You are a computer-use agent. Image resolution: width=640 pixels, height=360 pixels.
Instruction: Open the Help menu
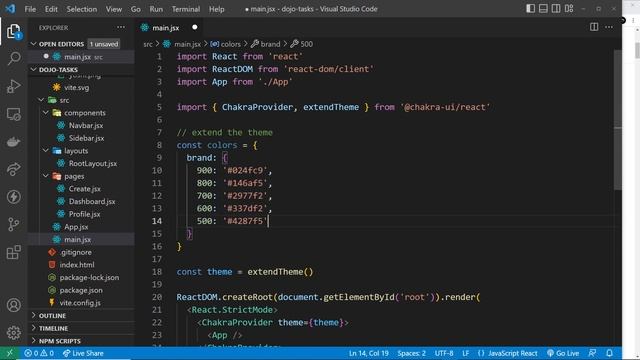[217, 9]
